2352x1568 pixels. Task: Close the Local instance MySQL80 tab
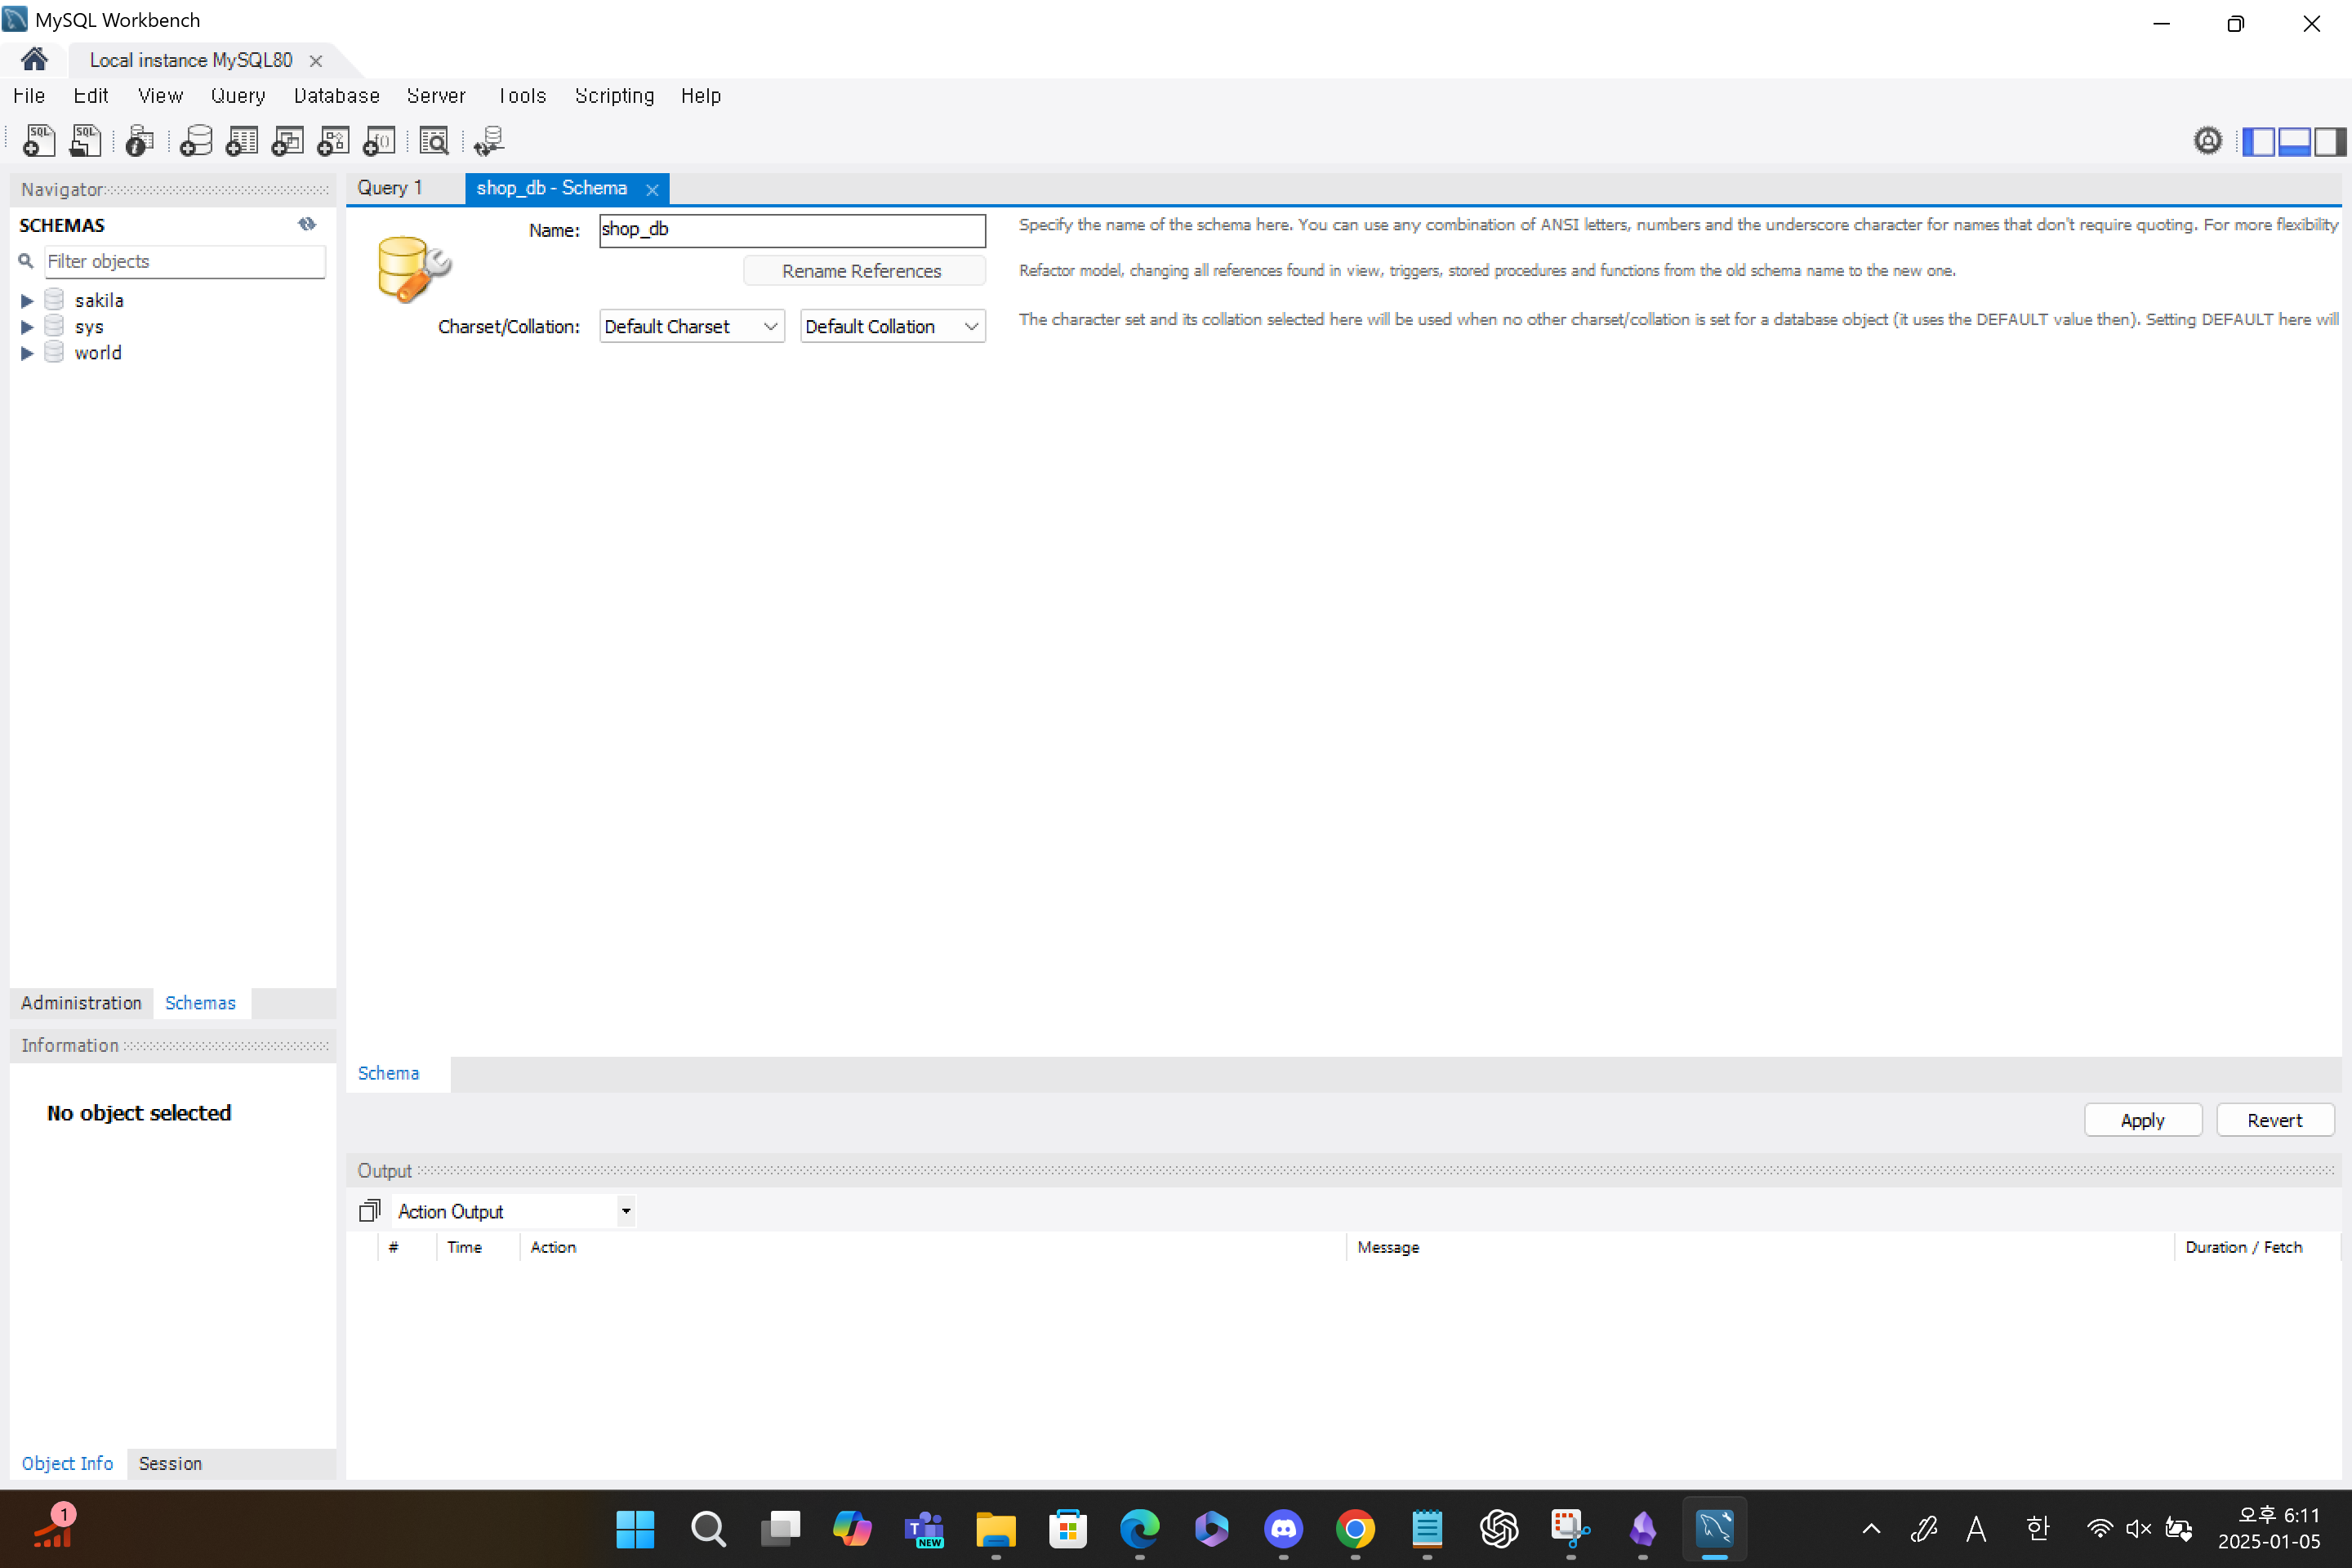[316, 61]
